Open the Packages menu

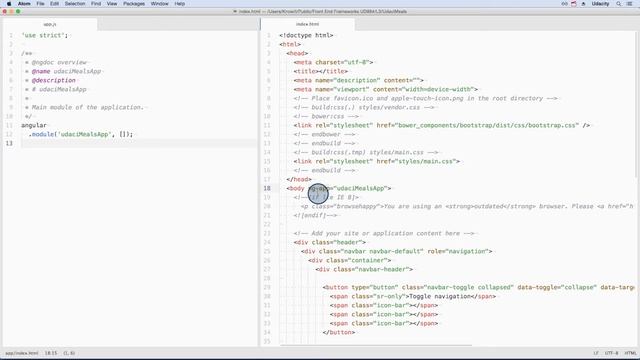134,4
